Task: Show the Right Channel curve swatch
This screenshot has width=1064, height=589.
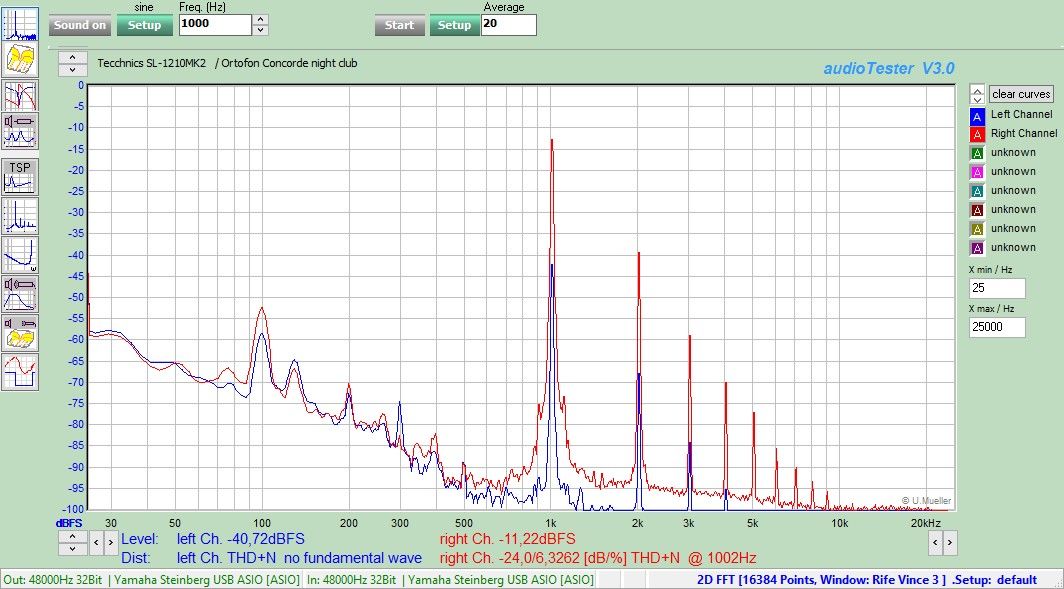Action: coord(977,133)
